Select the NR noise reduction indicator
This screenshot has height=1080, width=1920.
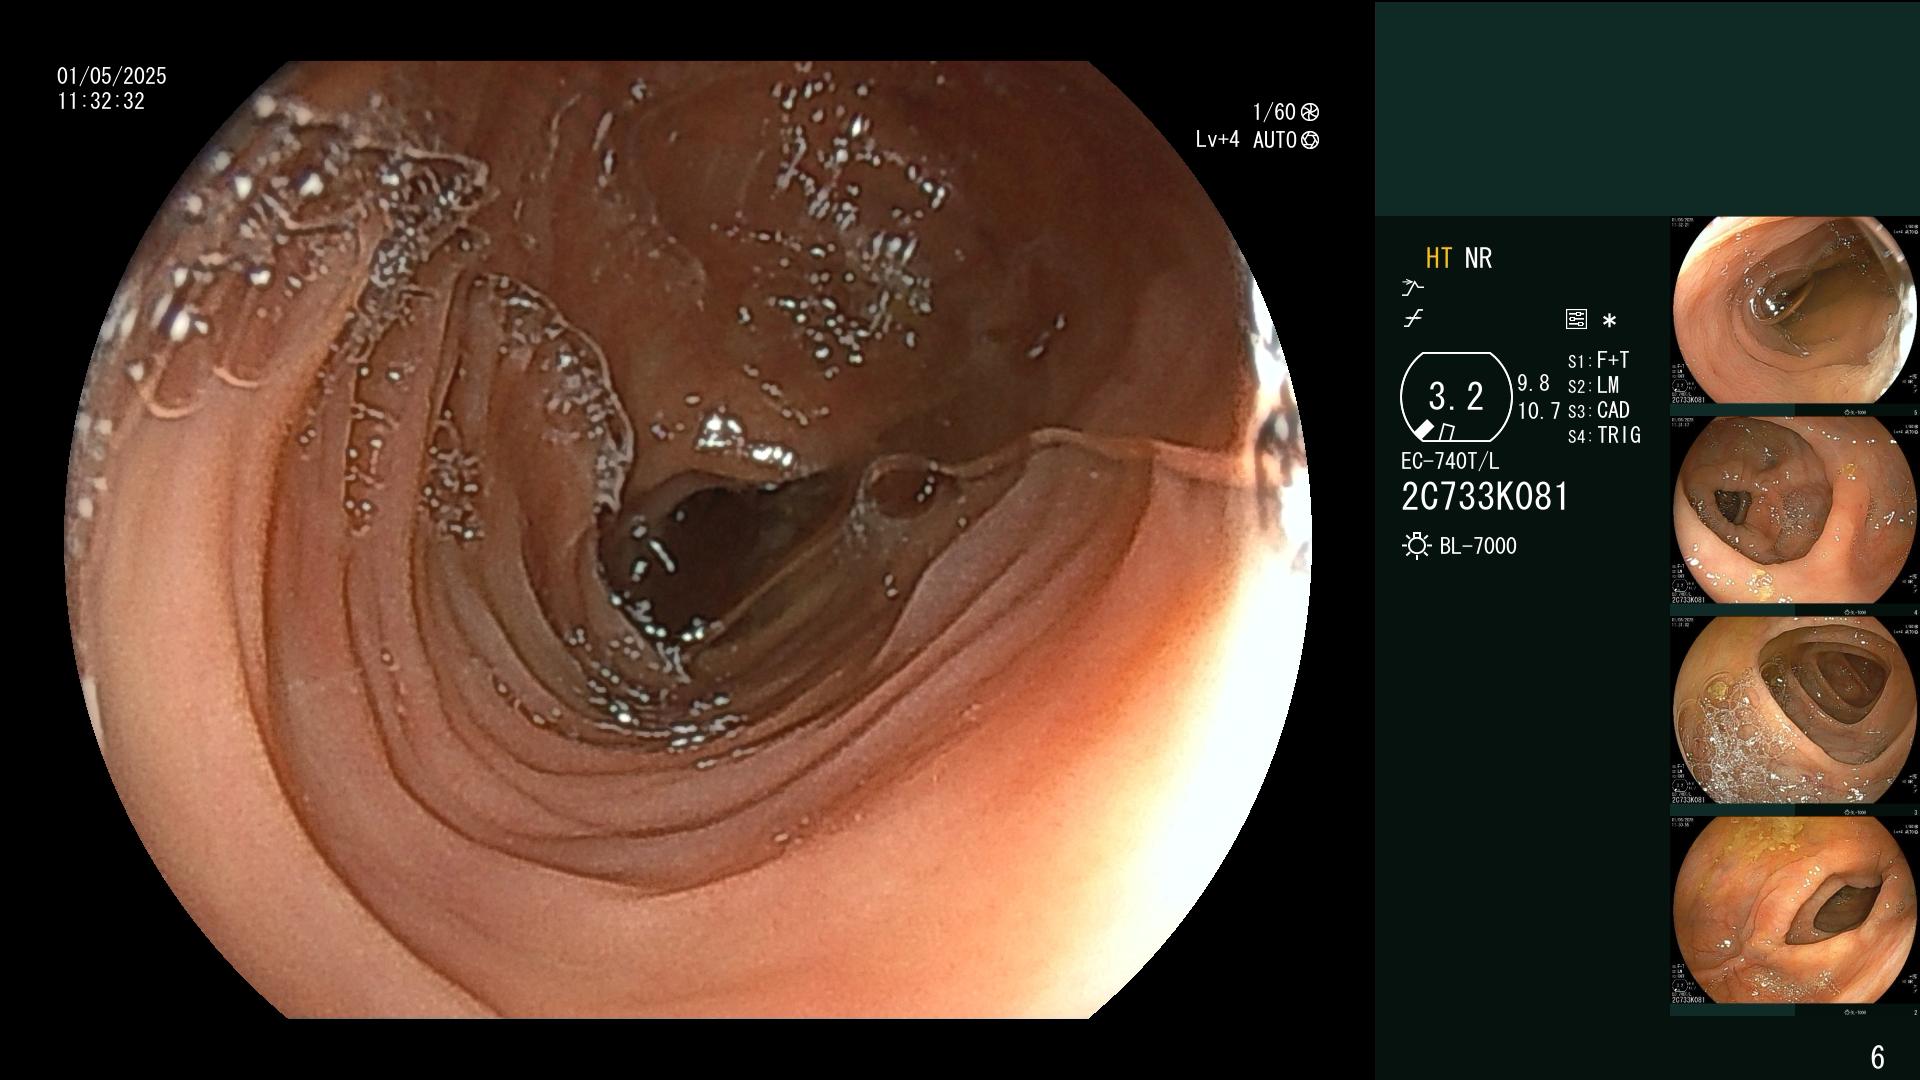coord(1478,259)
